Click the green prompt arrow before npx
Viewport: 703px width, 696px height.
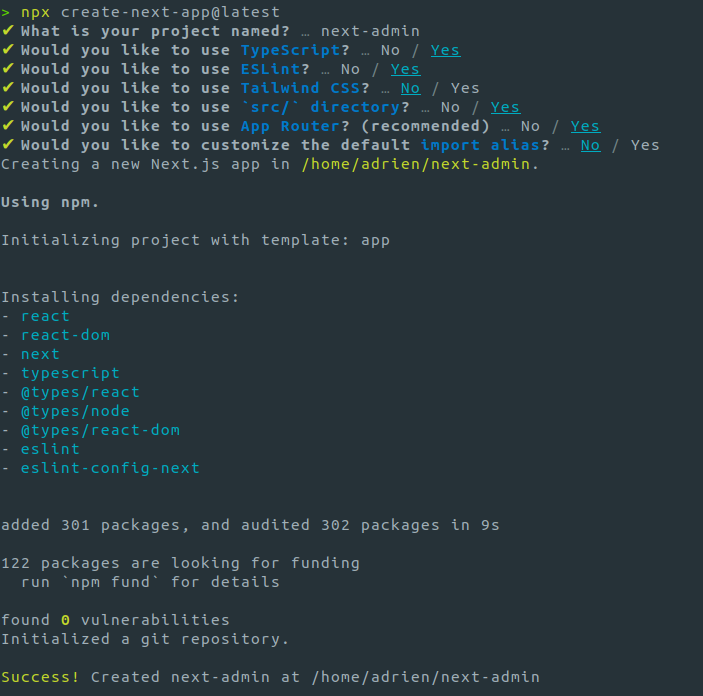click(x=6, y=12)
